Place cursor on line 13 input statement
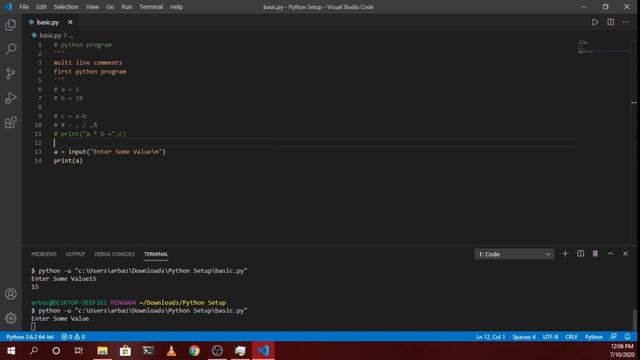The width and height of the screenshot is (640, 360). click(109, 152)
